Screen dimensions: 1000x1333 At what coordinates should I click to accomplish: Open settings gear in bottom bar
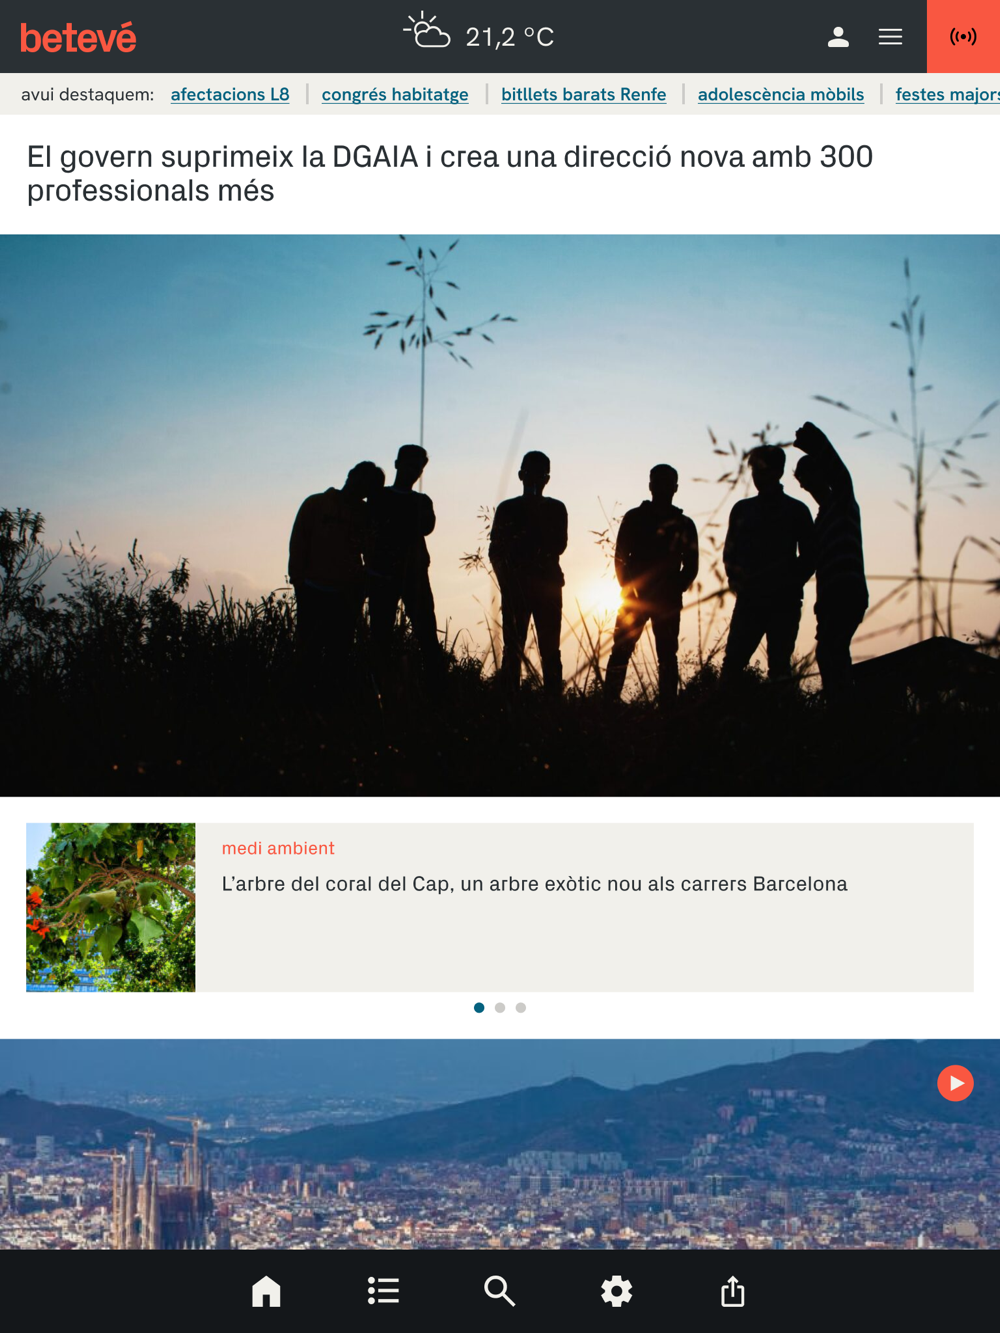click(616, 1291)
